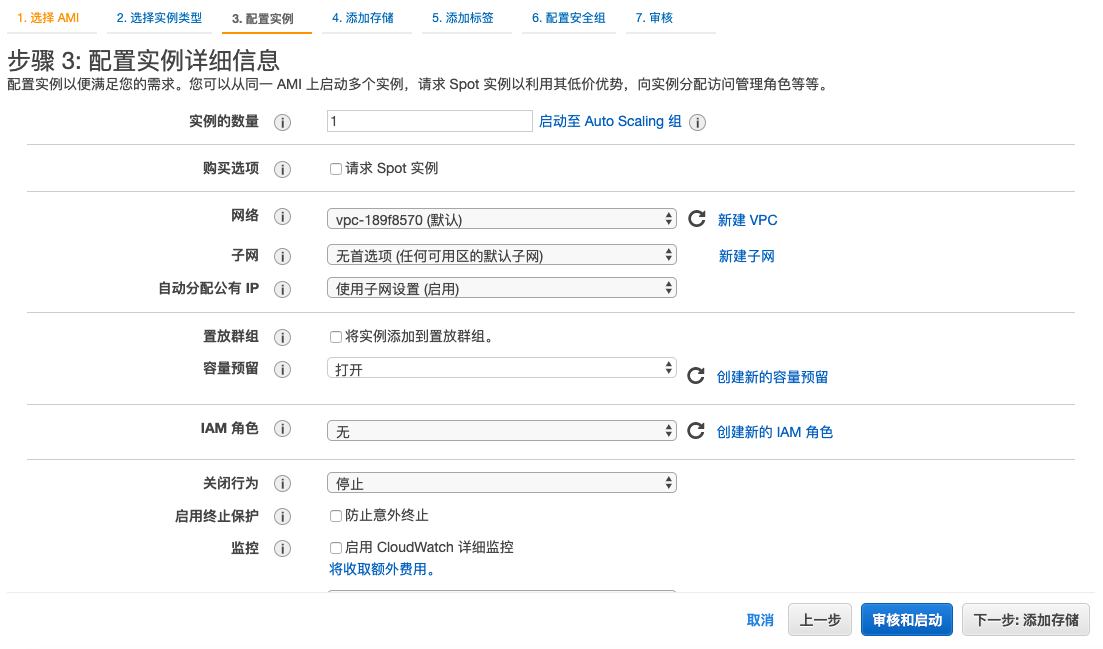Check 将实例添加到置放群组 option

click(x=336, y=337)
